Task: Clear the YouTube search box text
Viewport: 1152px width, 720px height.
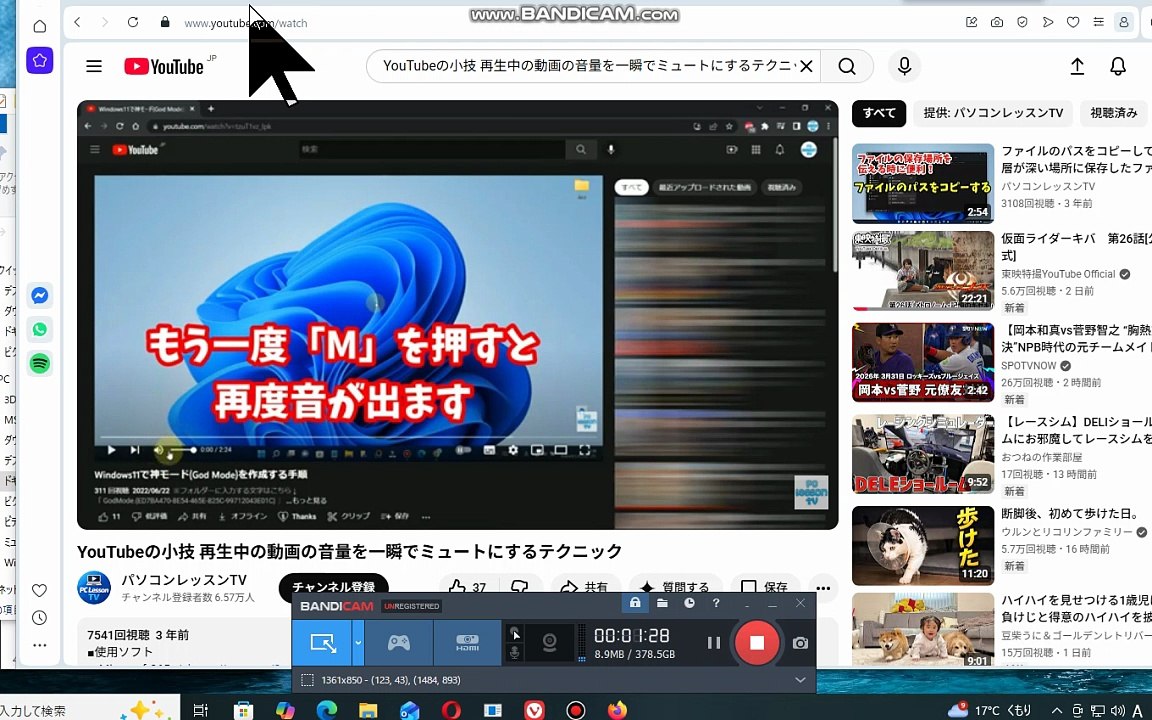Action: click(806, 66)
